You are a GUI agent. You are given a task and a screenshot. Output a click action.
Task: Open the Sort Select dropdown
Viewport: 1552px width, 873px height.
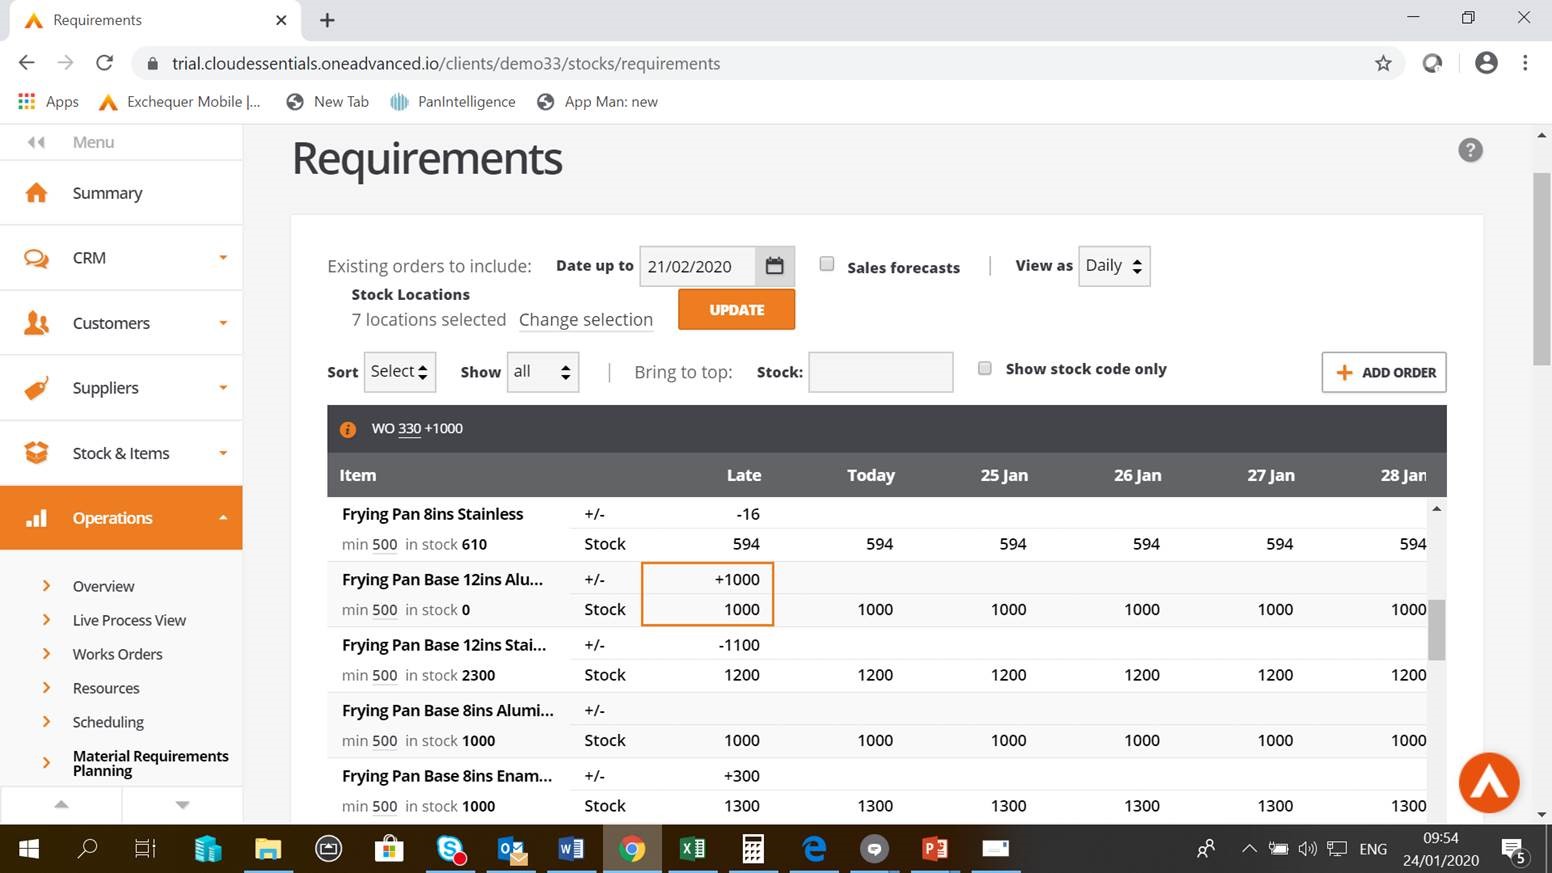pos(399,372)
